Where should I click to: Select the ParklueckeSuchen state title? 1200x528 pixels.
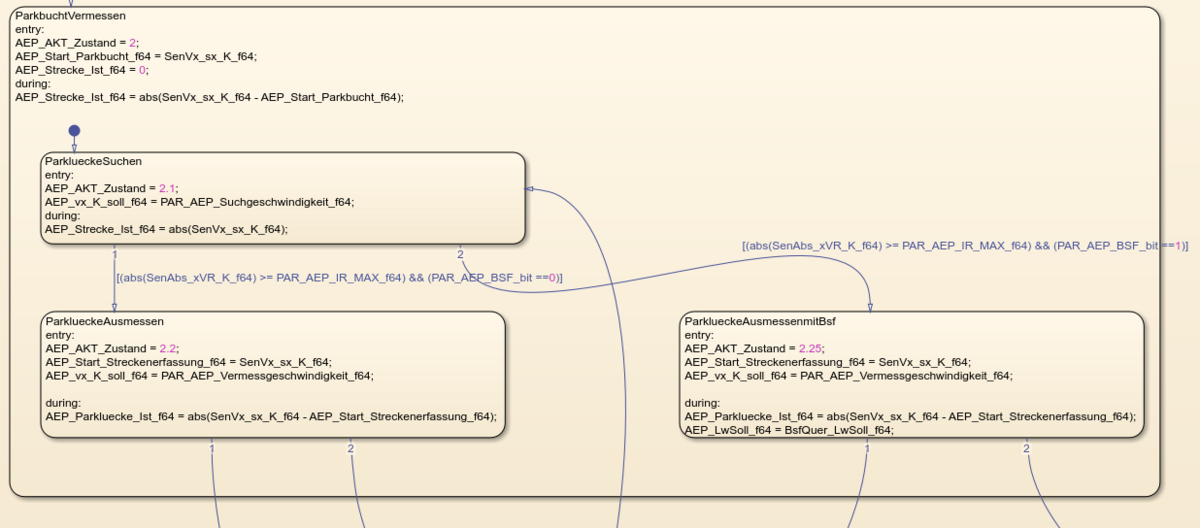point(93,161)
